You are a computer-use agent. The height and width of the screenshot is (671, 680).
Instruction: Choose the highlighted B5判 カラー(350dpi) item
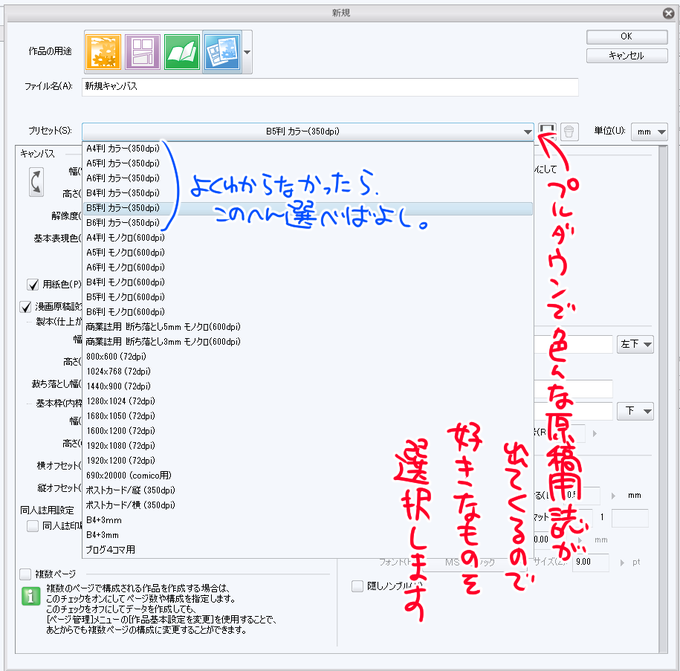point(308,208)
